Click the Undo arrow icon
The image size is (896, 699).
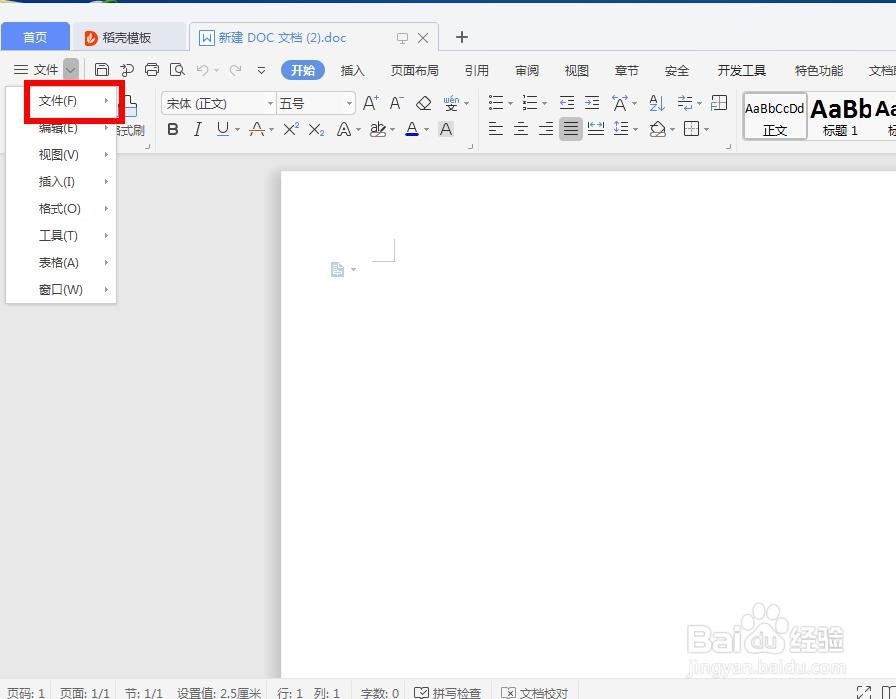point(202,70)
